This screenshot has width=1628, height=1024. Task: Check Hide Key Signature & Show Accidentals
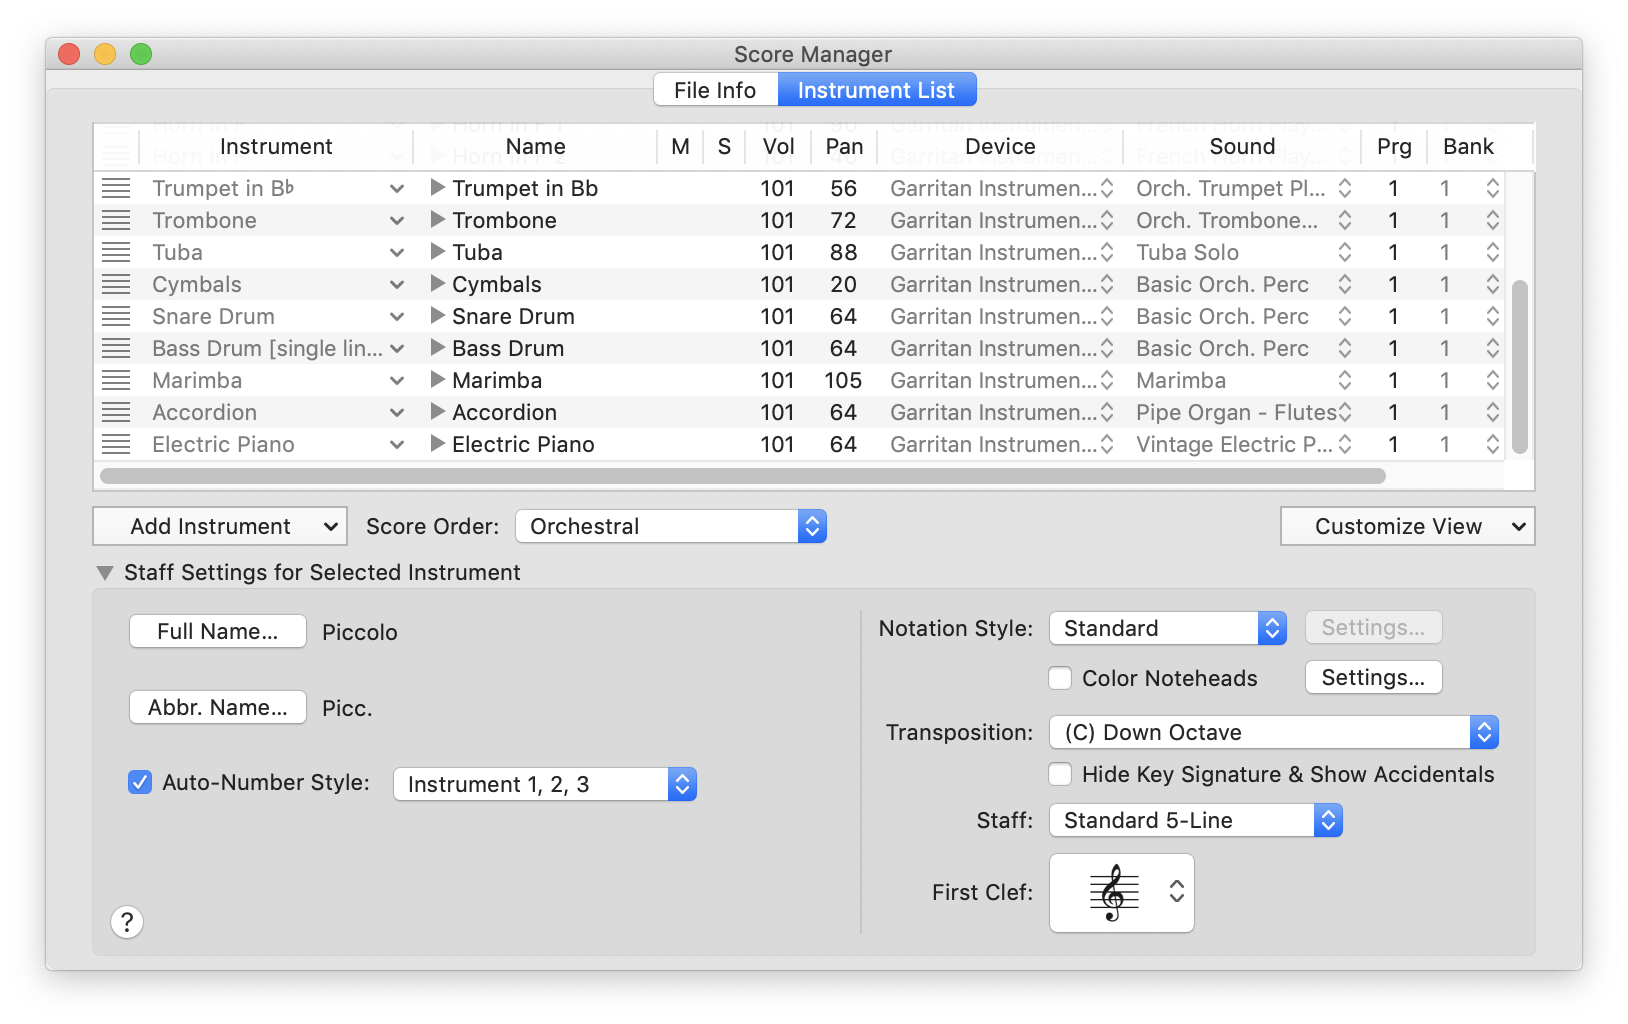(x=1060, y=774)
